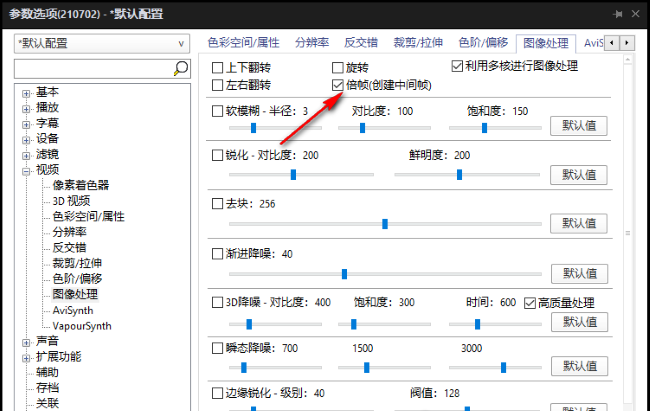Image resolution: width=650 pixels, height=411 pixels.
Task: Click 默认值 button for 软模糊
Action: [579, 126]
